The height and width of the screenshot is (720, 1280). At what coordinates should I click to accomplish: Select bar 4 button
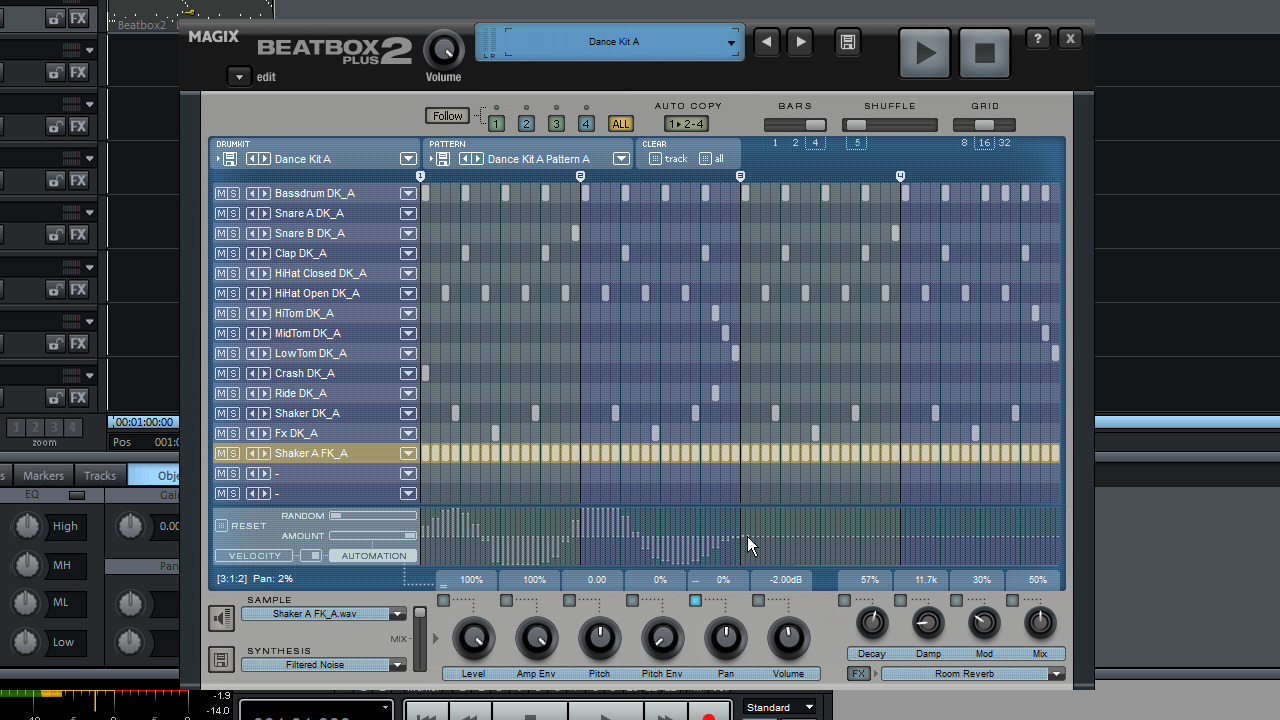[586, 124]
